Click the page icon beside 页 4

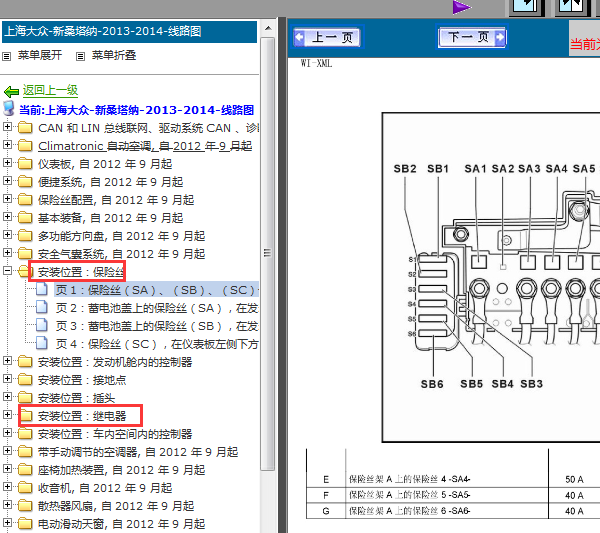pyautogui.click(x=42, y=343)
